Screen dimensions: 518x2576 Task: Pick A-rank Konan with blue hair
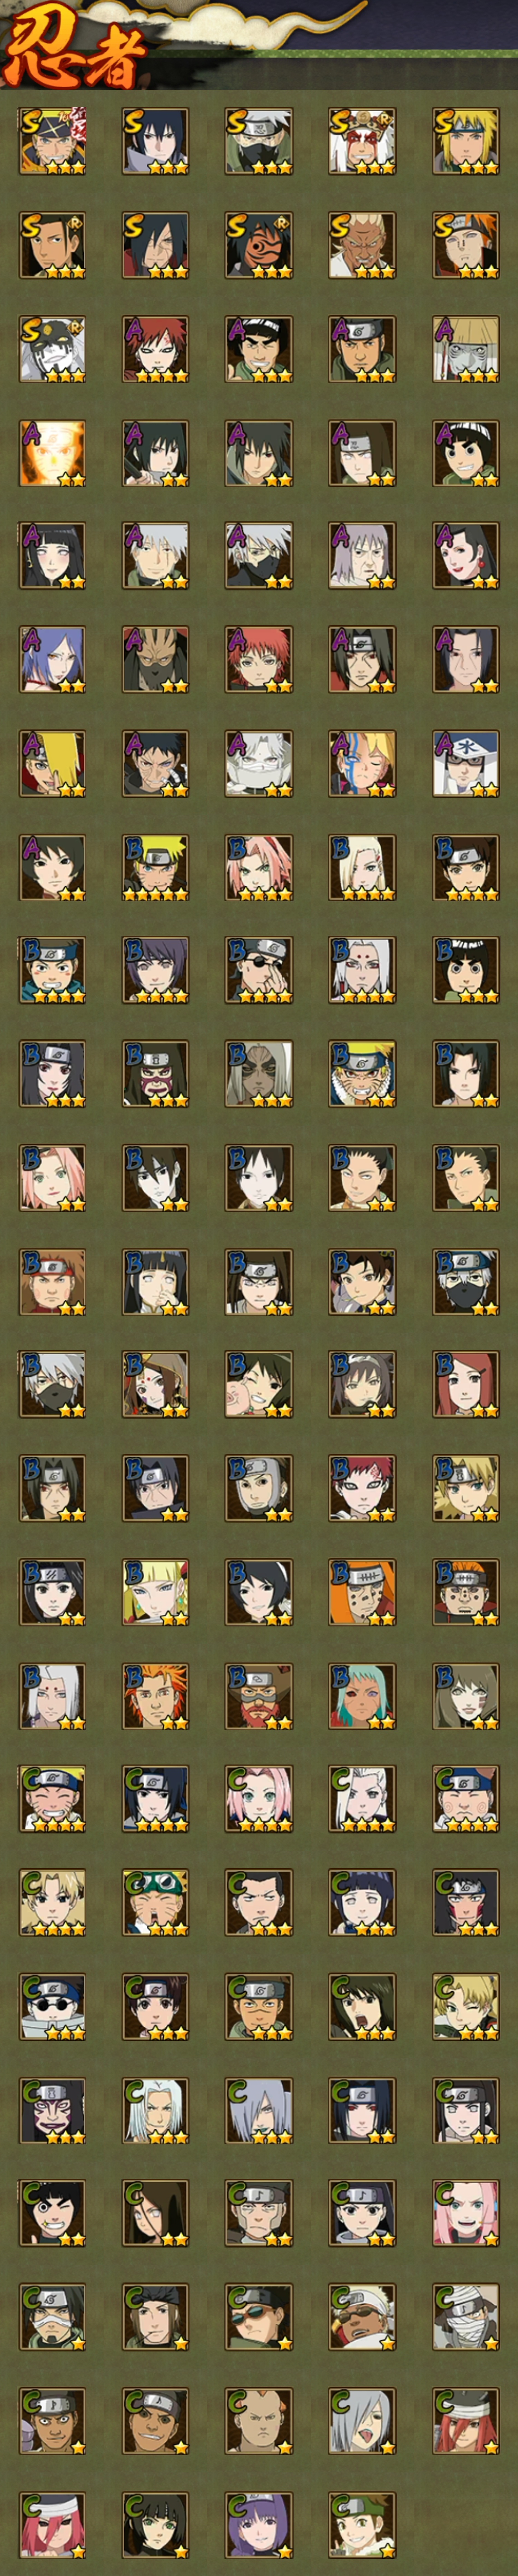click(52, 660)
